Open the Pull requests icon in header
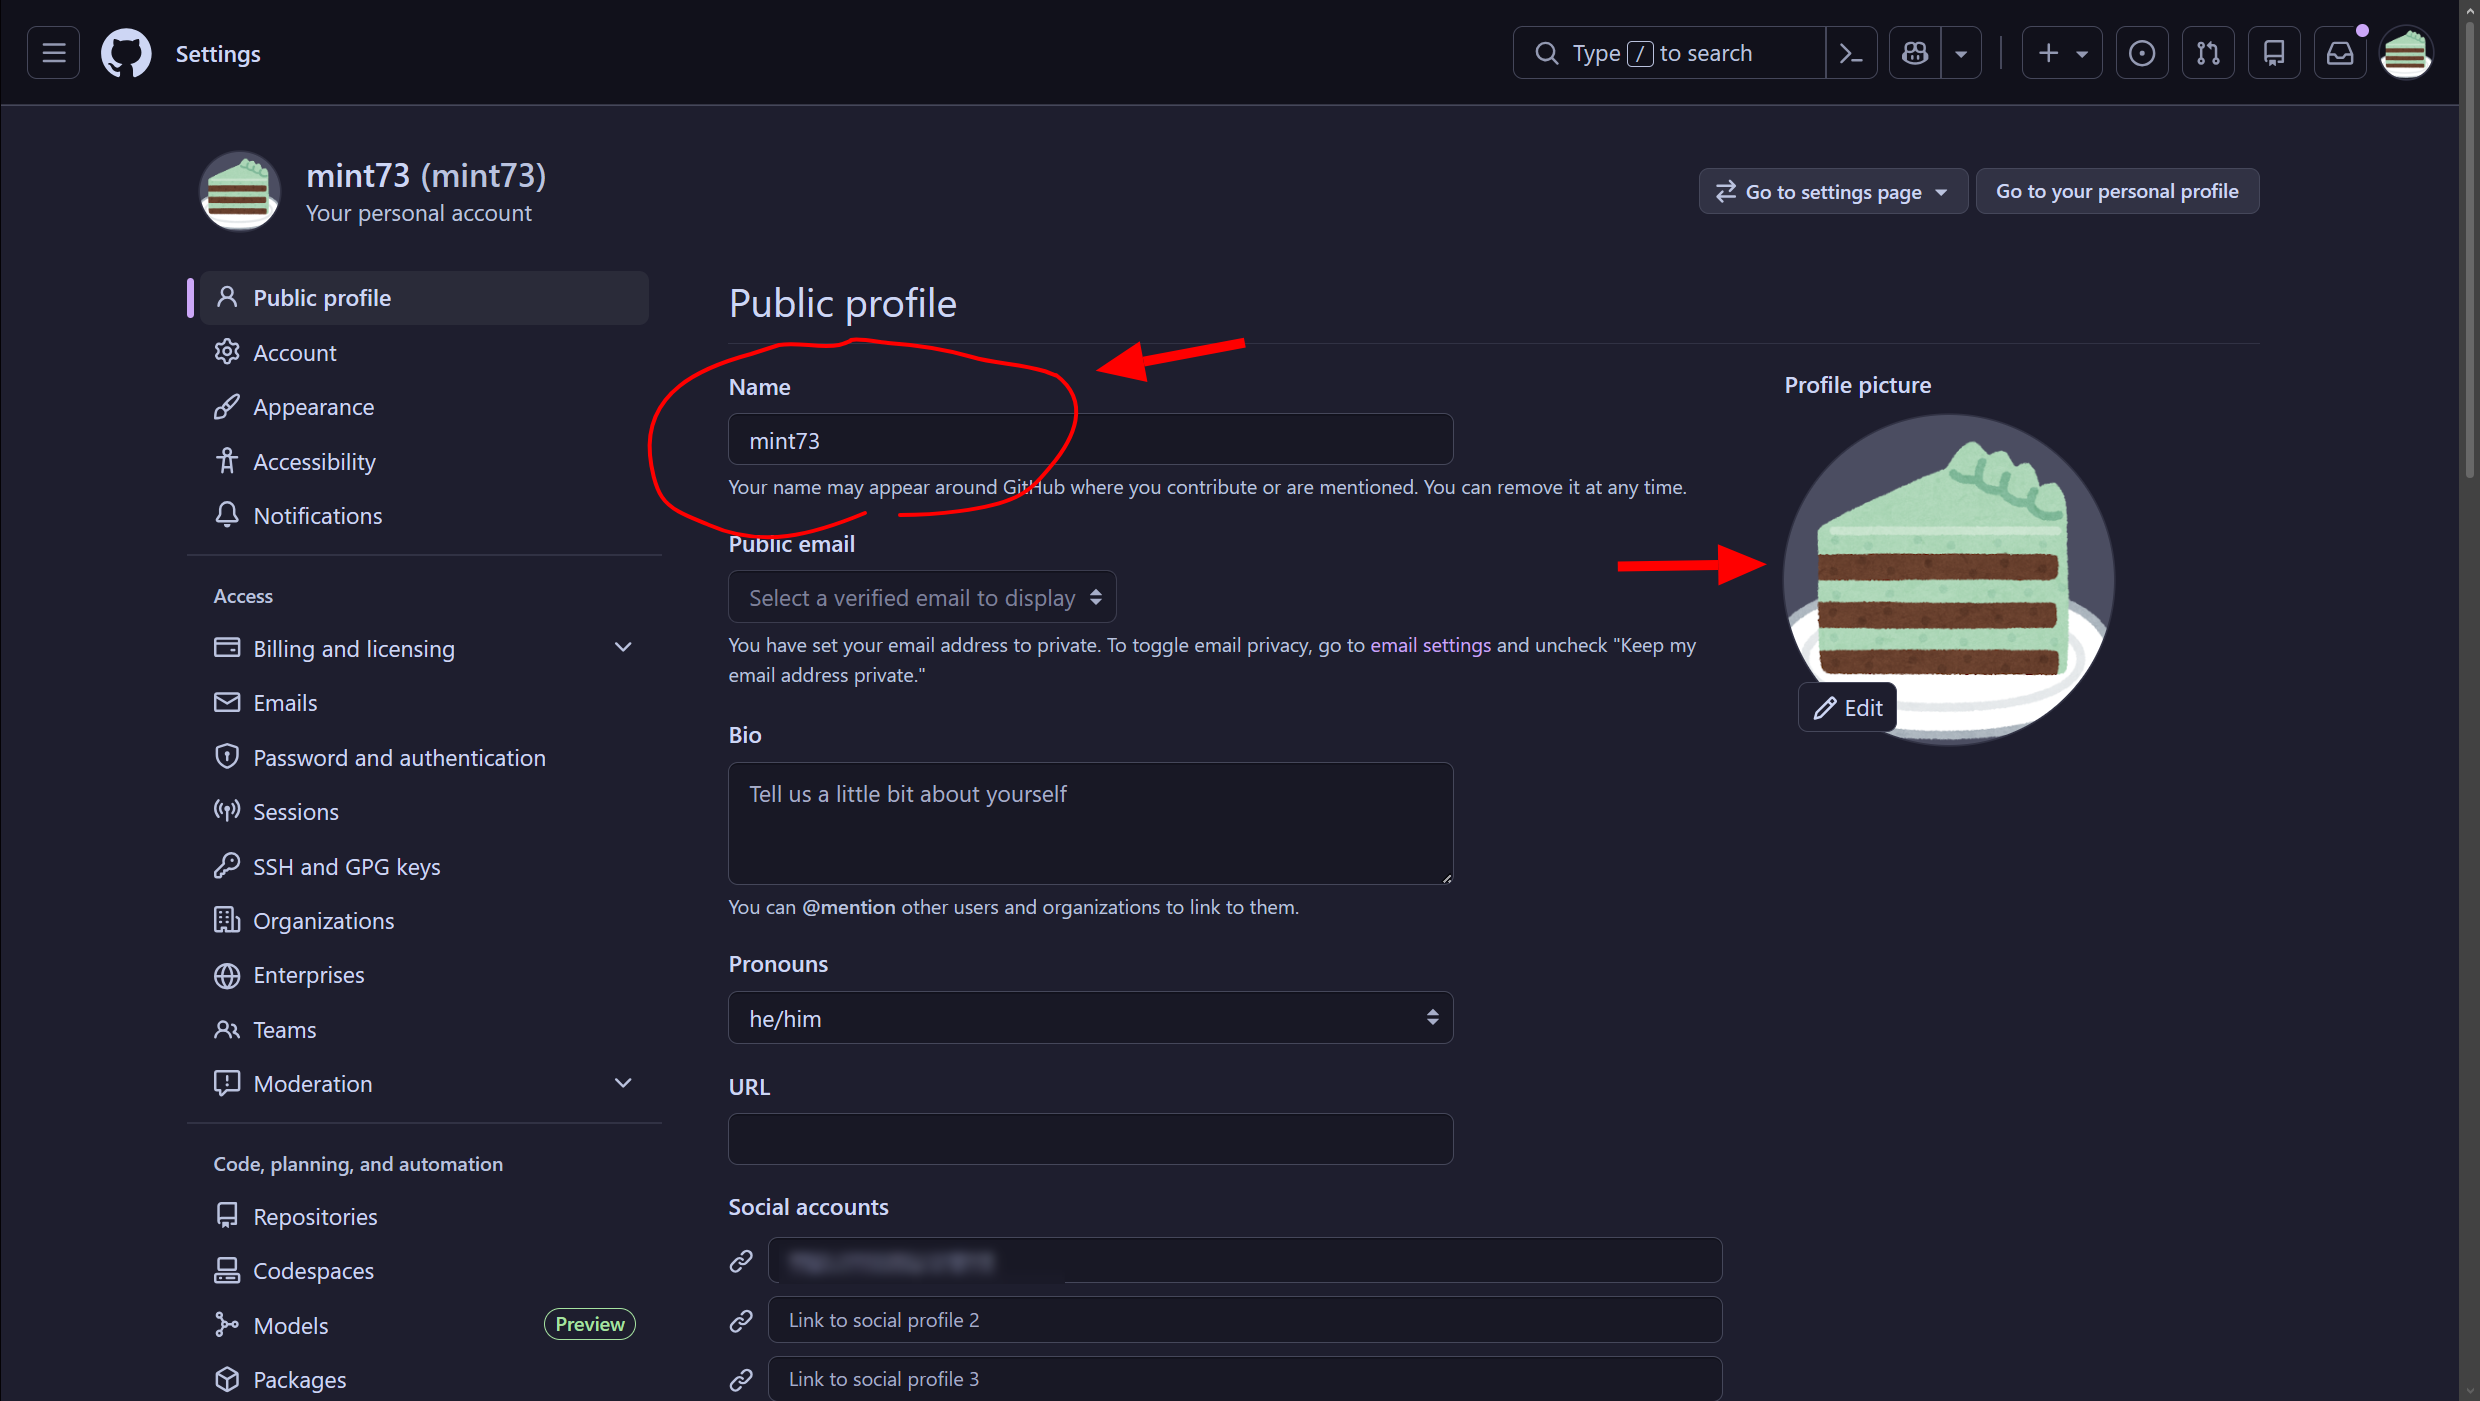The width and height of the screenshot is (2480, 1401). [2208, 53]
